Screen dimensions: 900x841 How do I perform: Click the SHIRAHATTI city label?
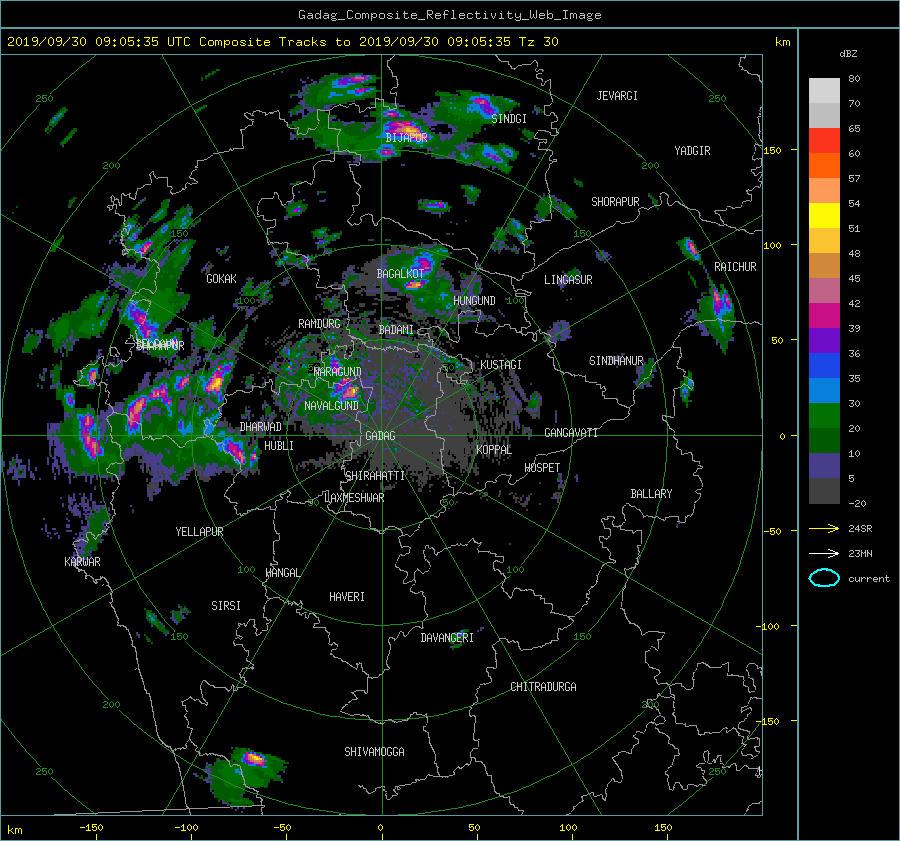point(375,476)
